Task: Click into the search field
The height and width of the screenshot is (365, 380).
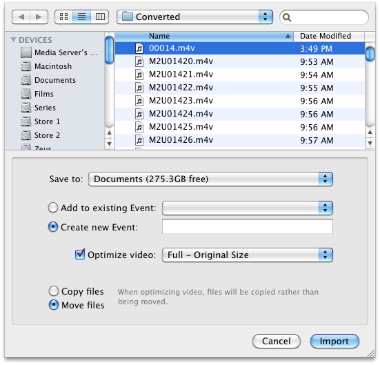Action: [324, 17]
